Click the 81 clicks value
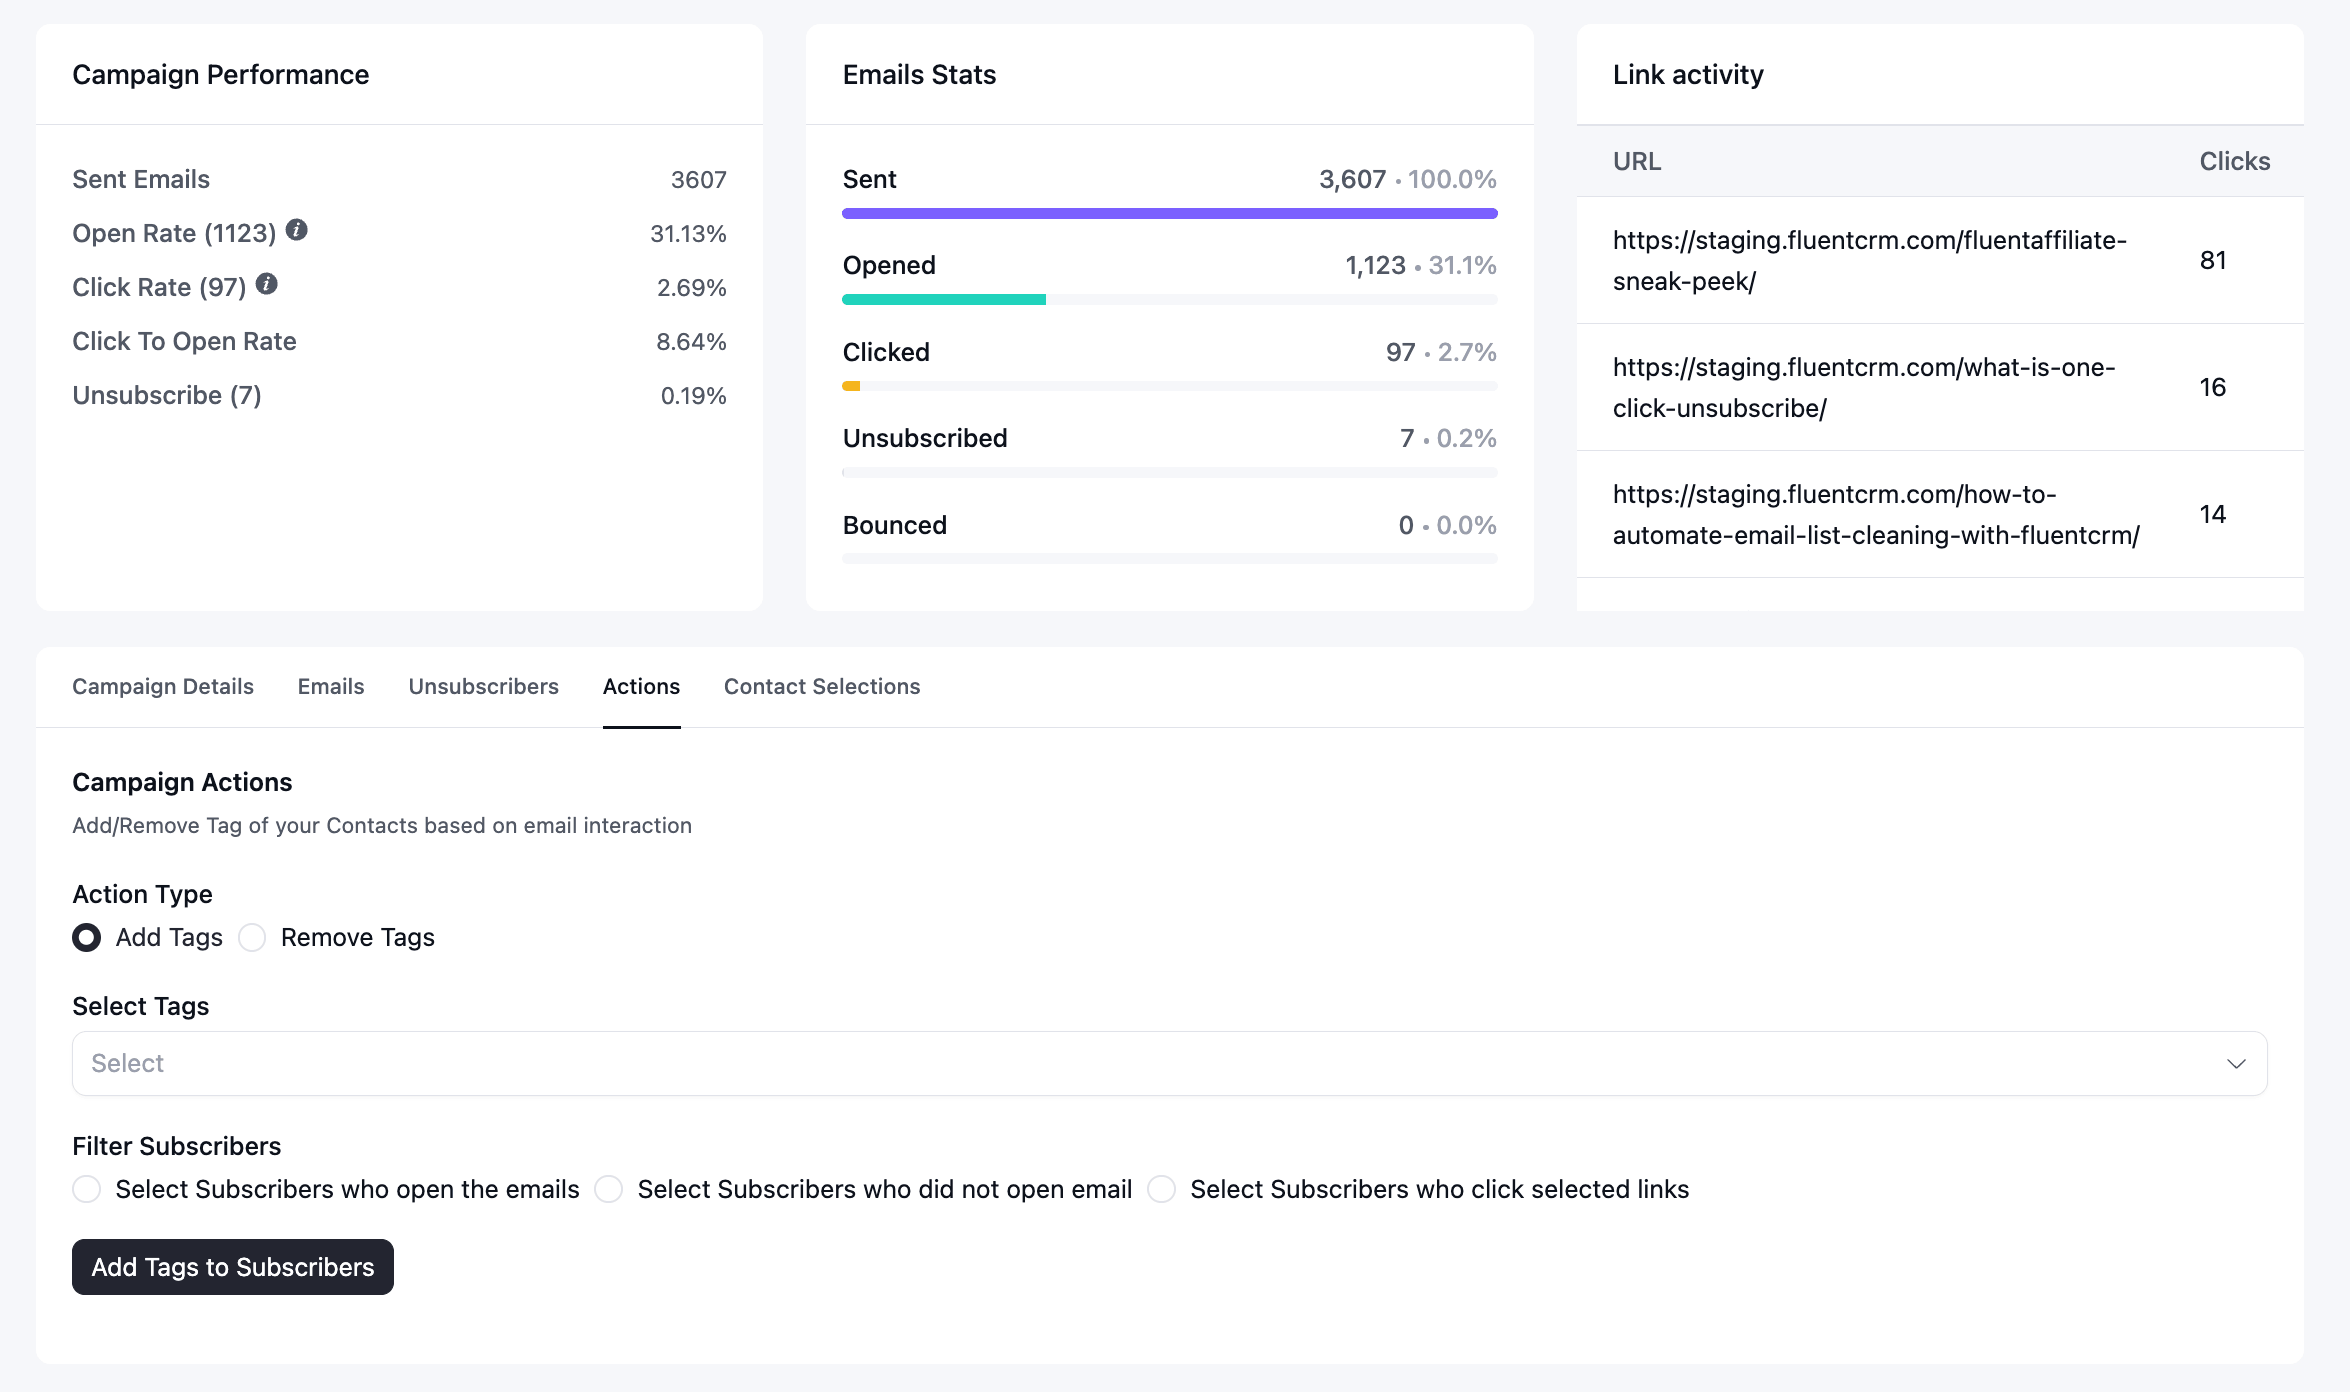 [2213, 260]
